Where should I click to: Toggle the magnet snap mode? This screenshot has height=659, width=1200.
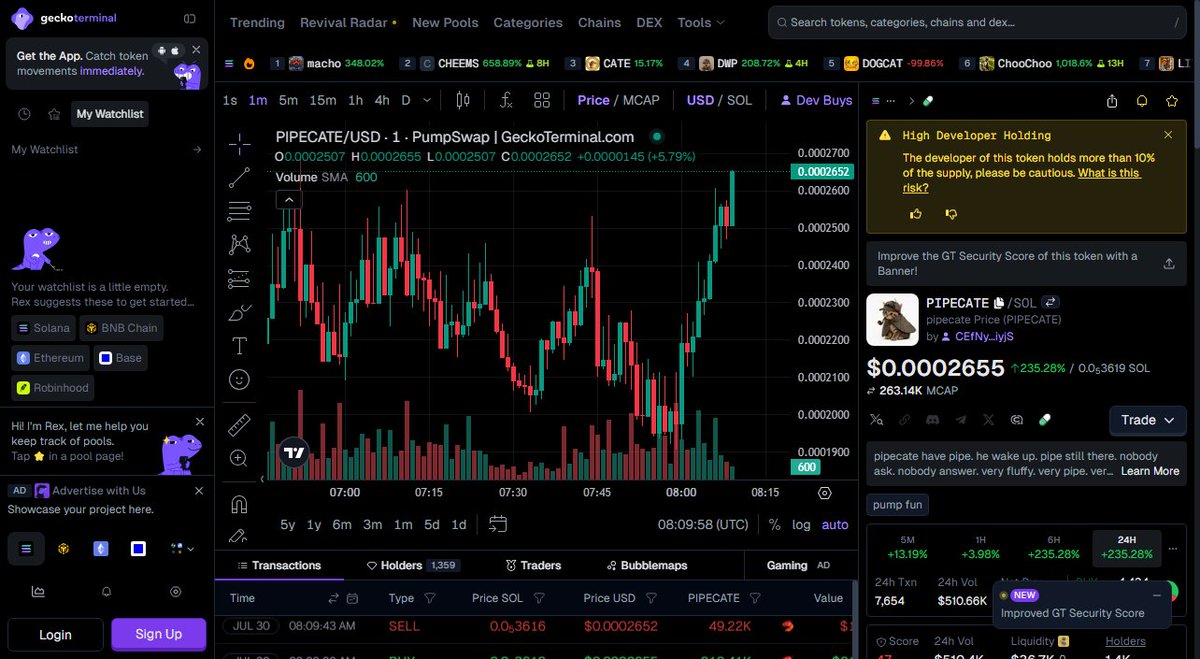tap(239, 503)
